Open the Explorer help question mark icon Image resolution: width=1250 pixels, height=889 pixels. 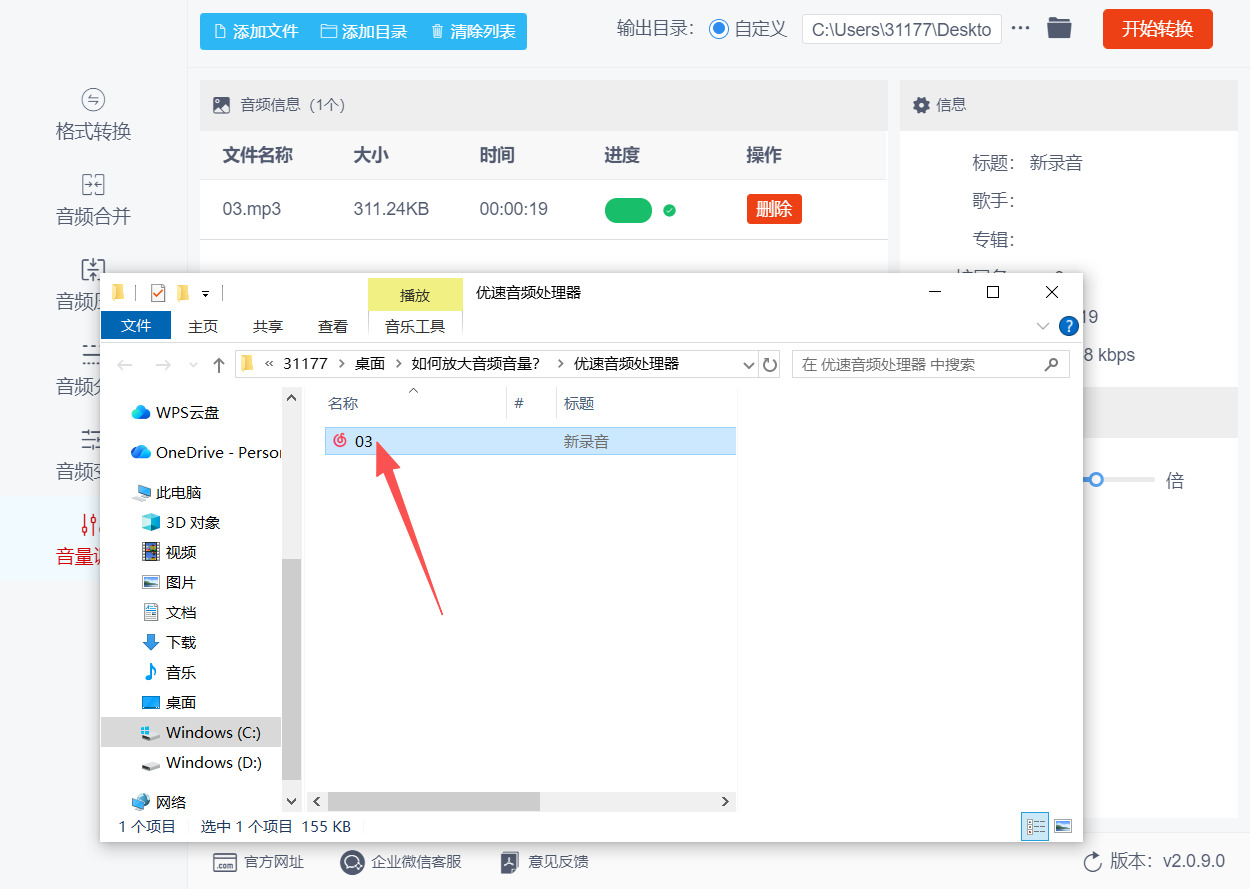tap(1067, 325)
